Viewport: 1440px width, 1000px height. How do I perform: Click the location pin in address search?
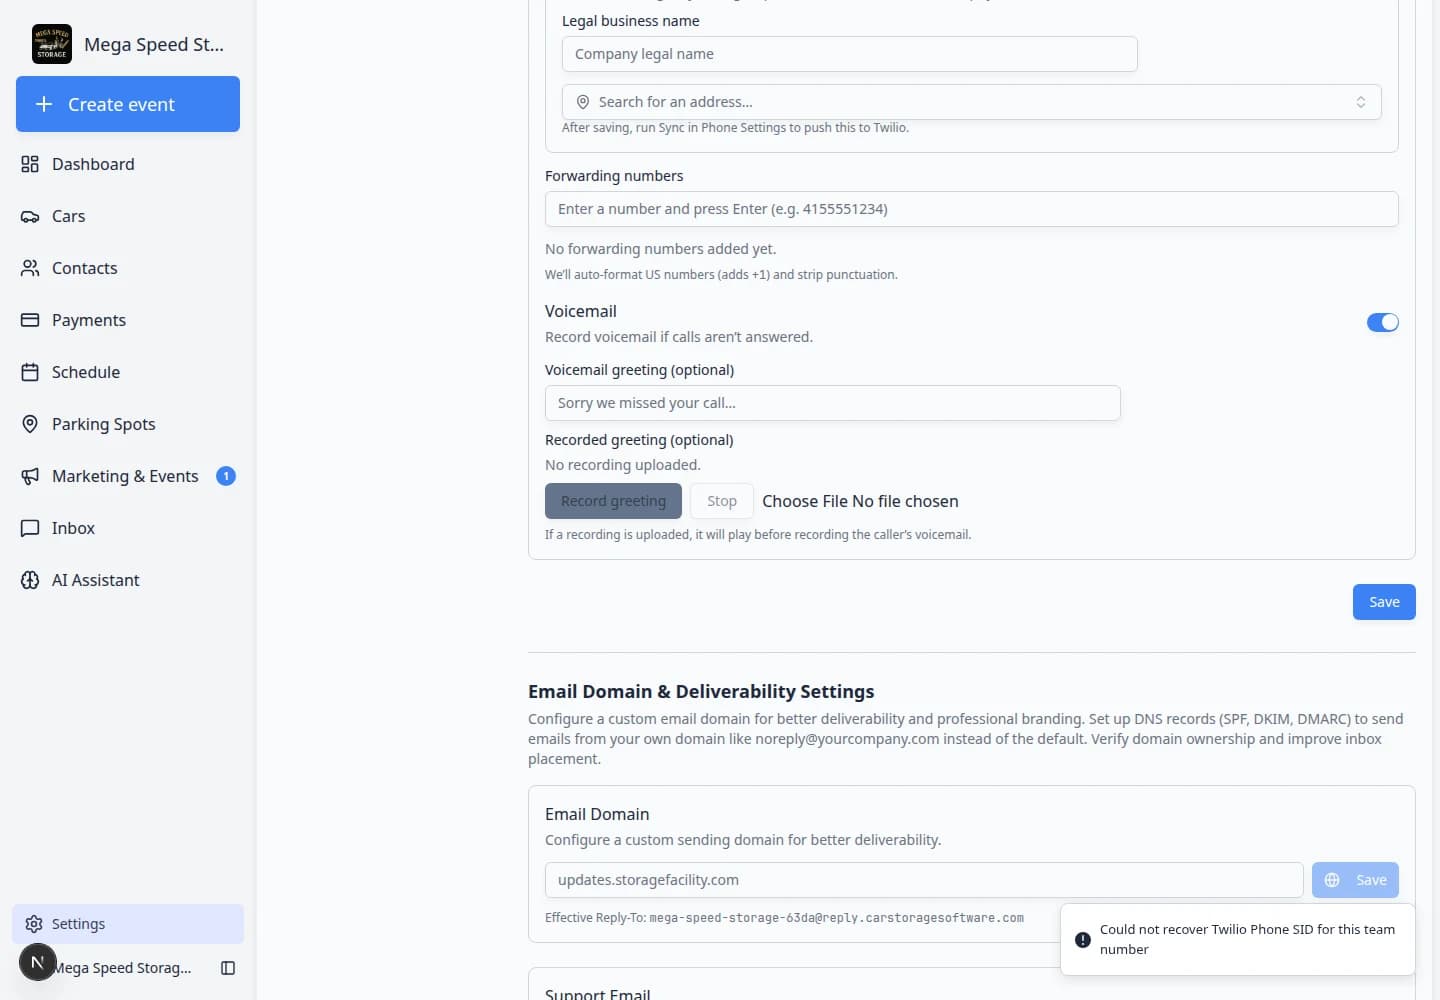coord(583,102)
